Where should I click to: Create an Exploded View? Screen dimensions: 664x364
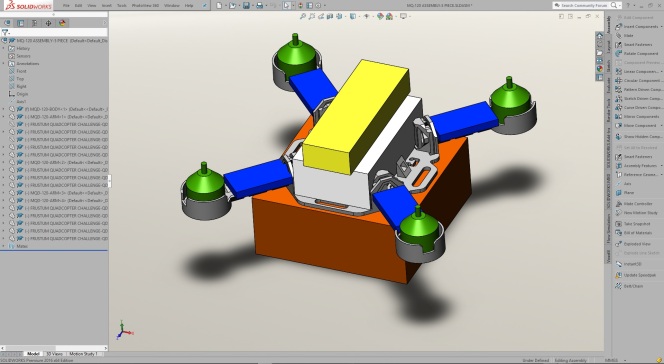[x=633, y=244]
